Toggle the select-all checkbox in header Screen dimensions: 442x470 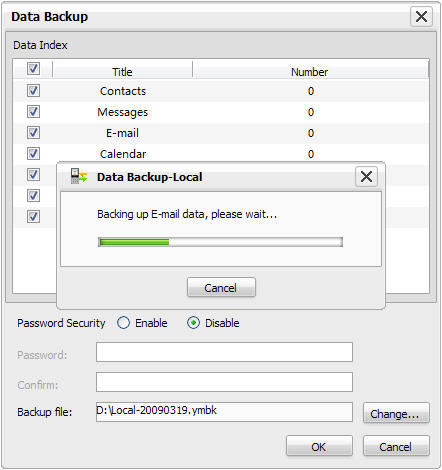point(33,69)
